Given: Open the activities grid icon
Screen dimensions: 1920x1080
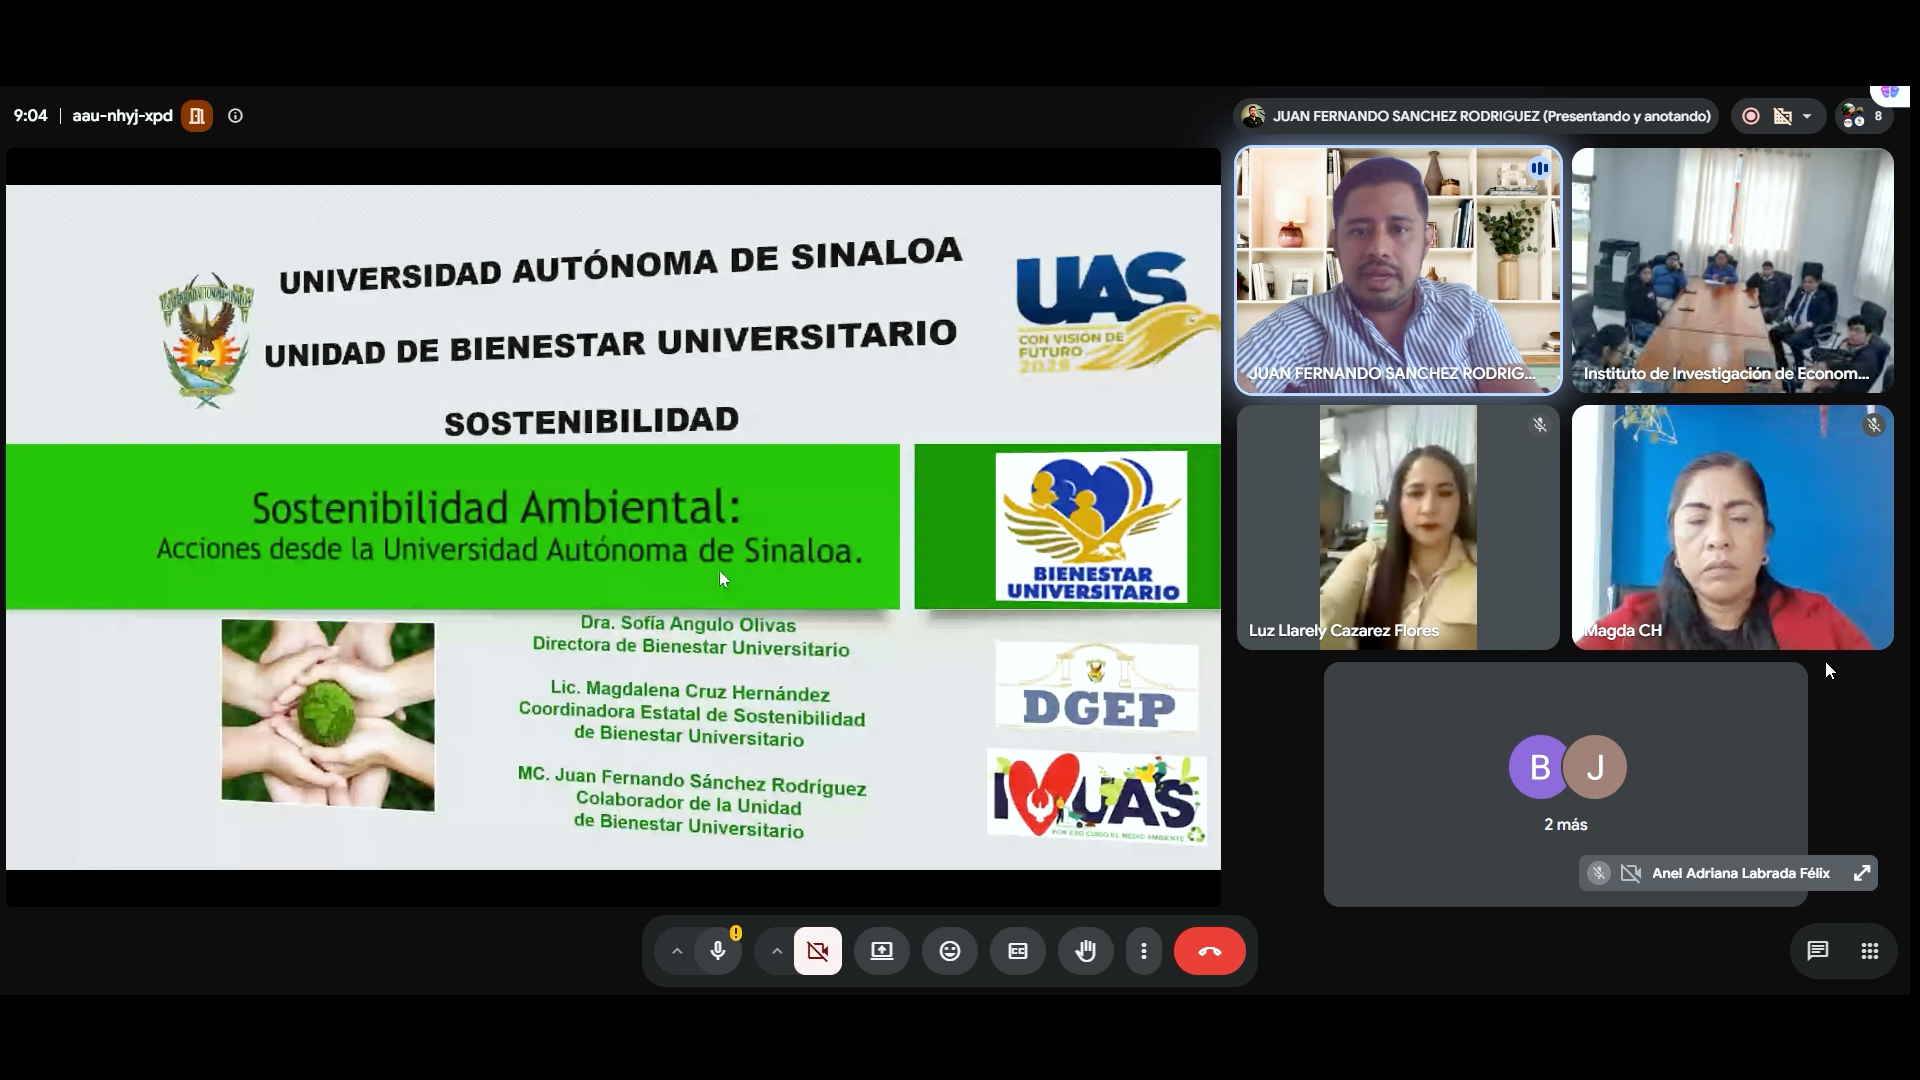Looking at the screenshot, I should coord(1870,951).
